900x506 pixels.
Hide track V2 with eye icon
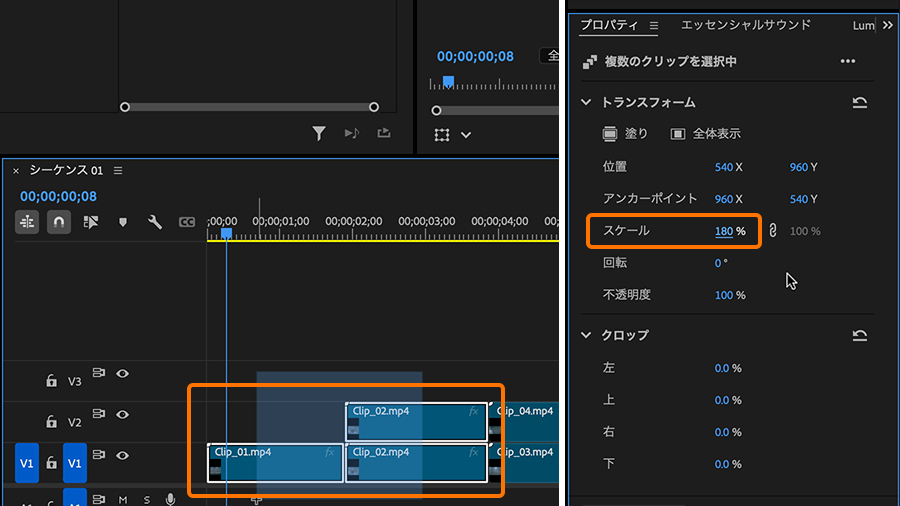(122, 414)
